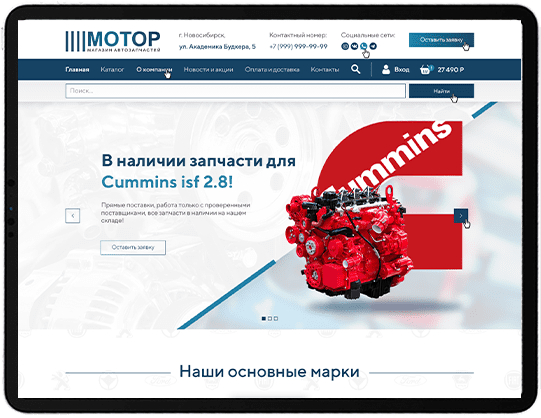Click Оставить заявку button in header
This screenshot has width=541, height=418.
(x=441, y=40)
